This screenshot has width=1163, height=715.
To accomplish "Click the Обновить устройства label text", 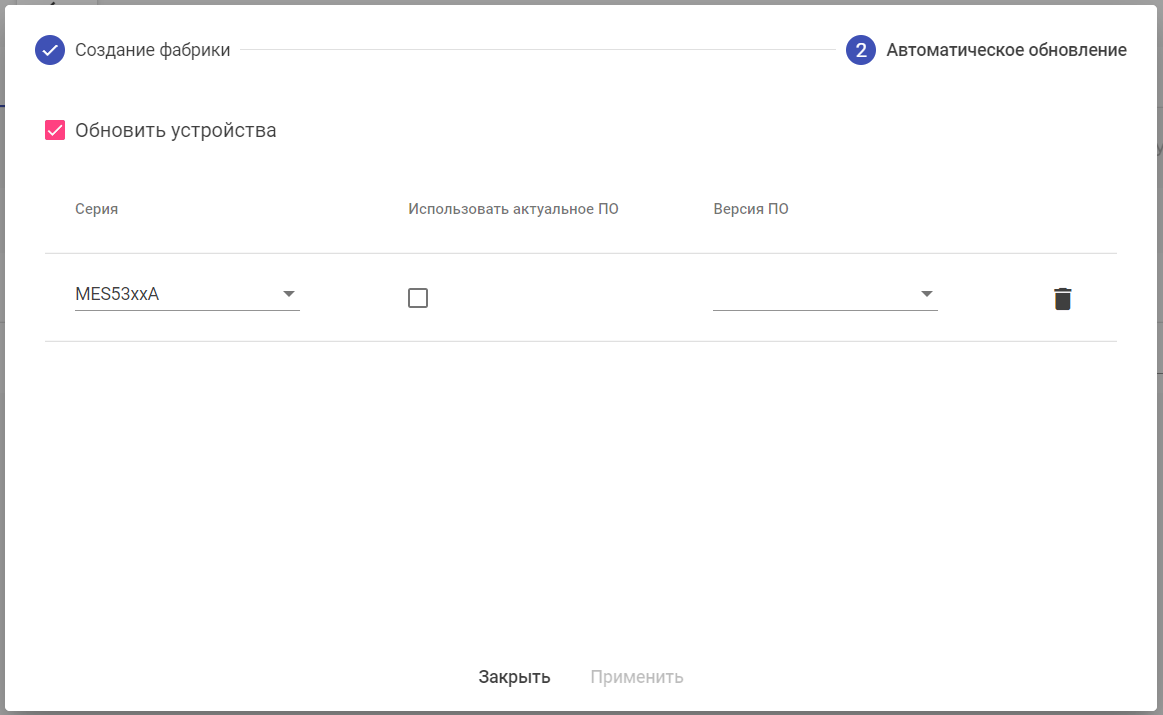I will (175, 130).
